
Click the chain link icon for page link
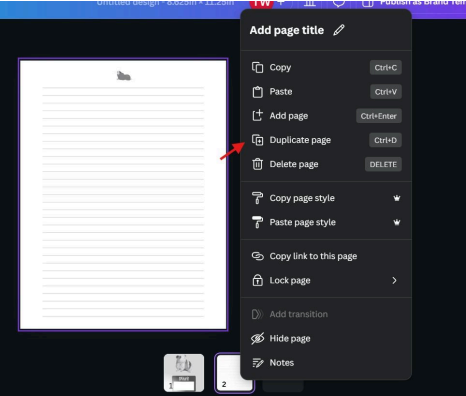tap(257, 256)
